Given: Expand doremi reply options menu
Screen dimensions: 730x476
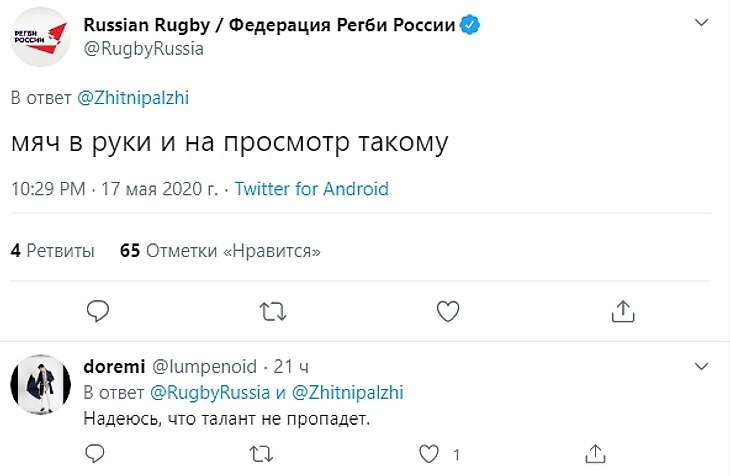Looking at the screenshot, I should click(x=702, y=366).
